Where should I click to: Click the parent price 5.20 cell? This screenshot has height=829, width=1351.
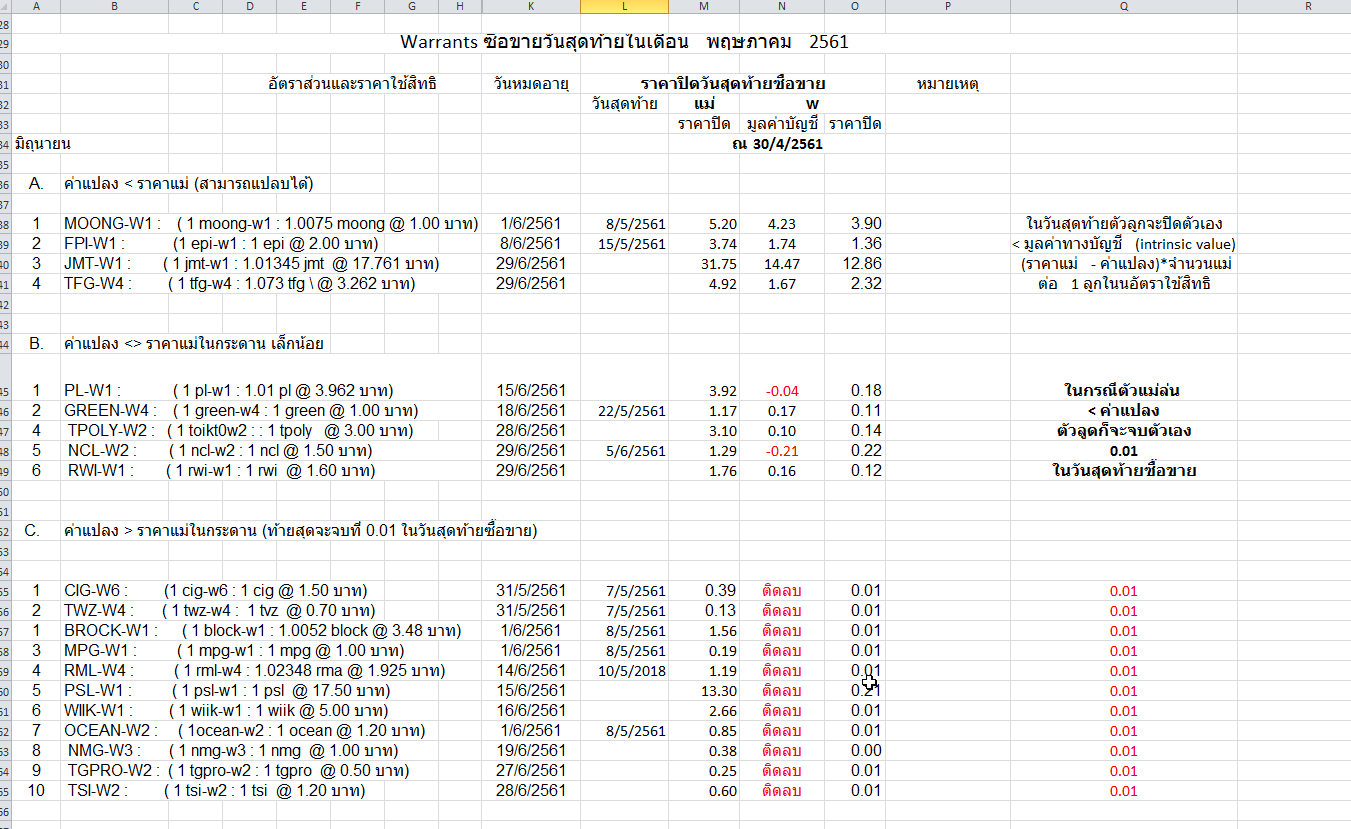pos(722,224)
